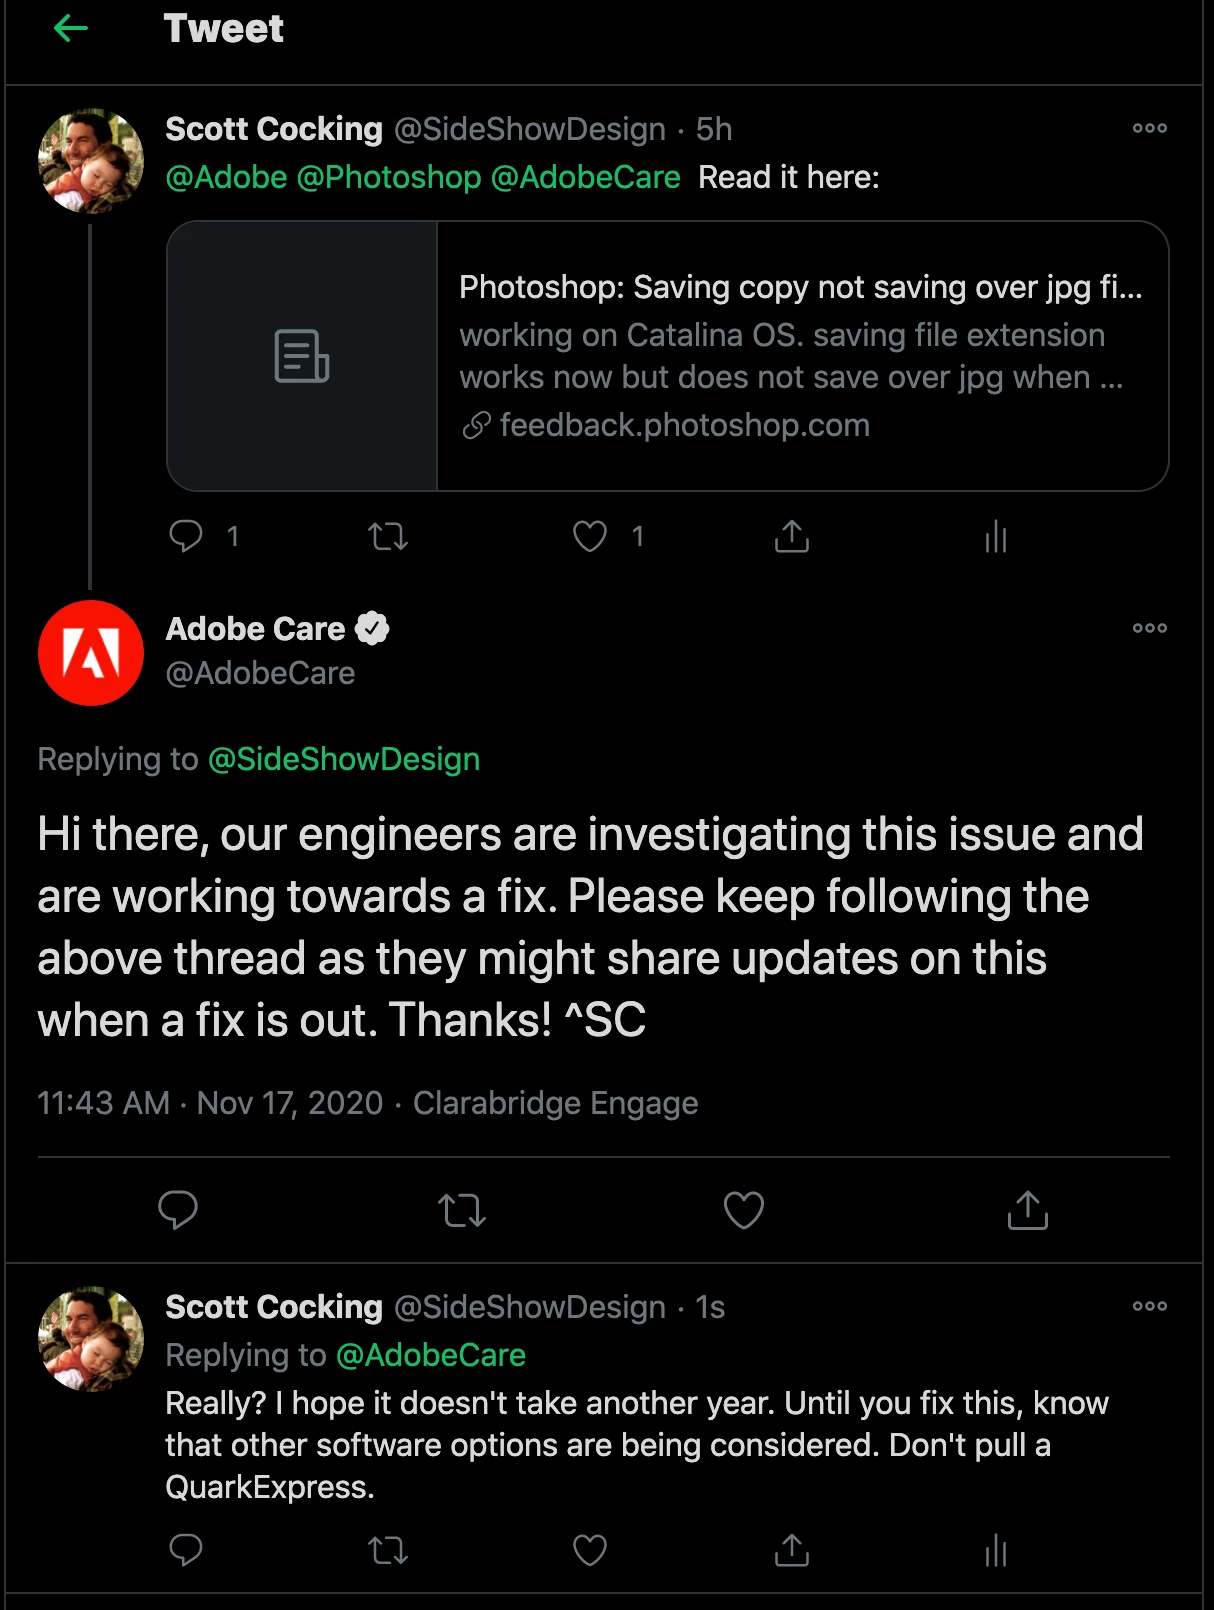Go back using the green arrow
The image size is (1214, 1610).
[x=70, y=28]
